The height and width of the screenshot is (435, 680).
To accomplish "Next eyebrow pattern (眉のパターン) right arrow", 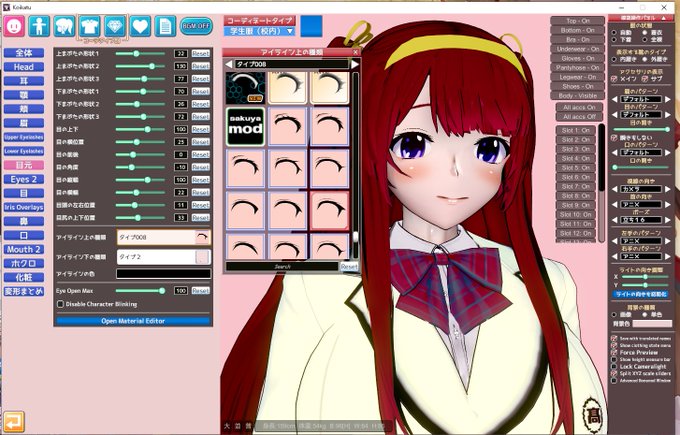I will tap(668, 99).
